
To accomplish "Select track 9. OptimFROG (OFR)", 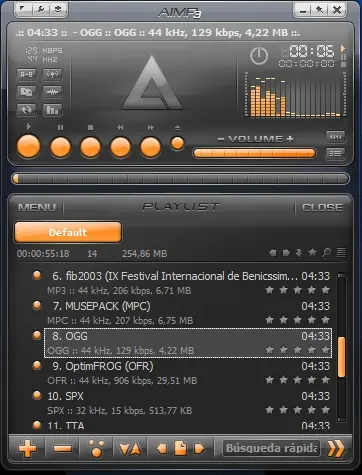I will point(188,373).
